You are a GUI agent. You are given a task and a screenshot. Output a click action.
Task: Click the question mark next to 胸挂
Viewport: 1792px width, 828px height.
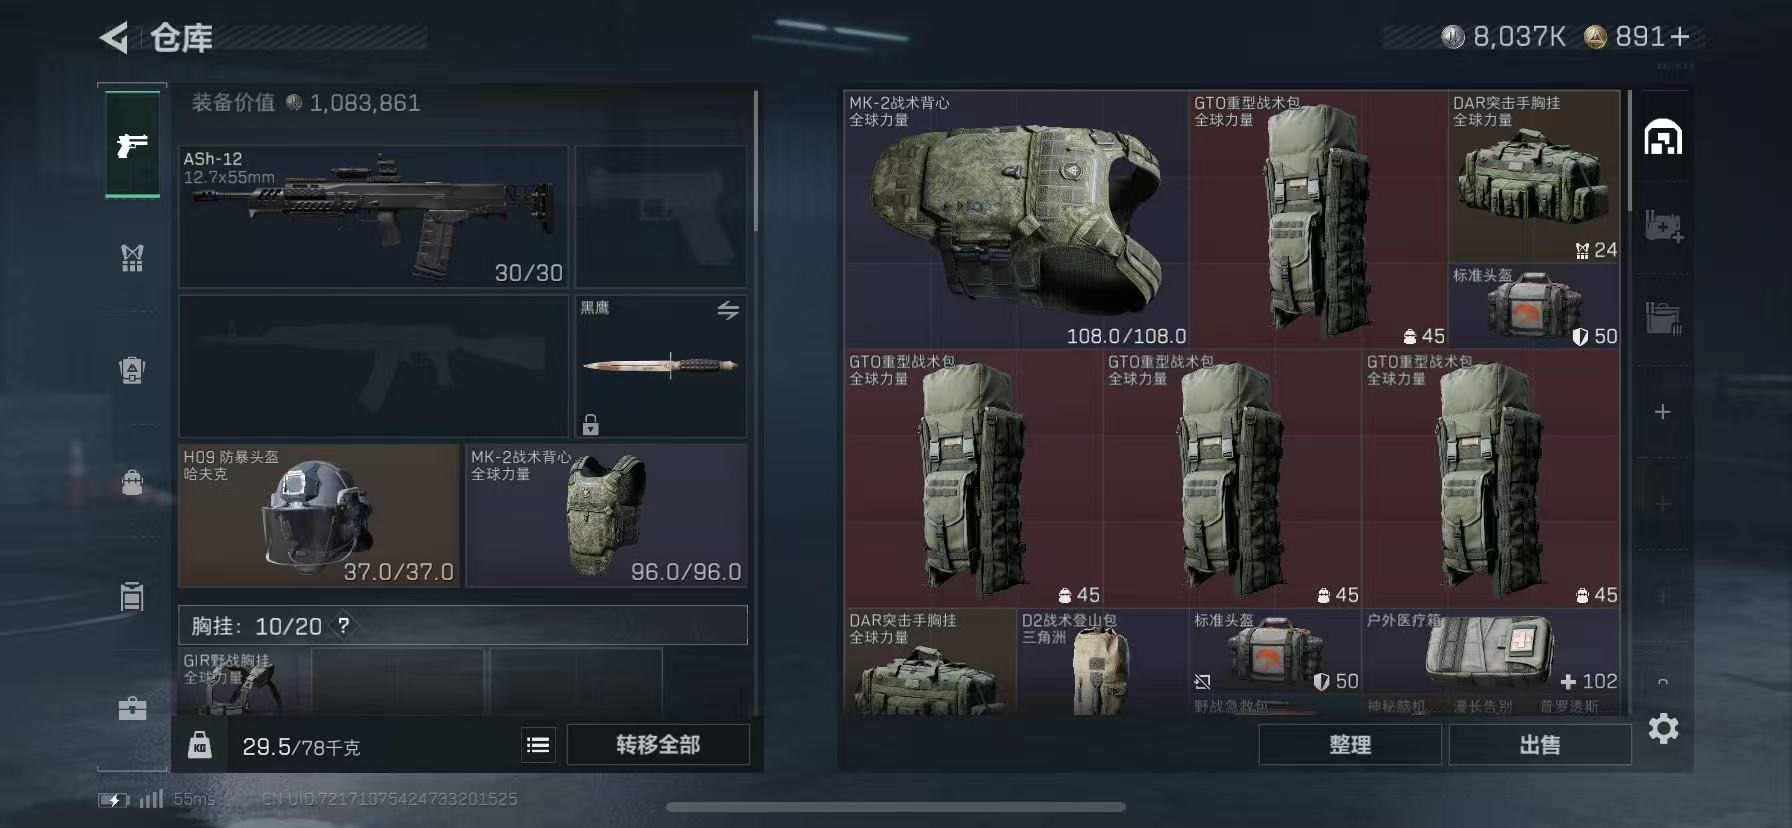click(344, 625)
